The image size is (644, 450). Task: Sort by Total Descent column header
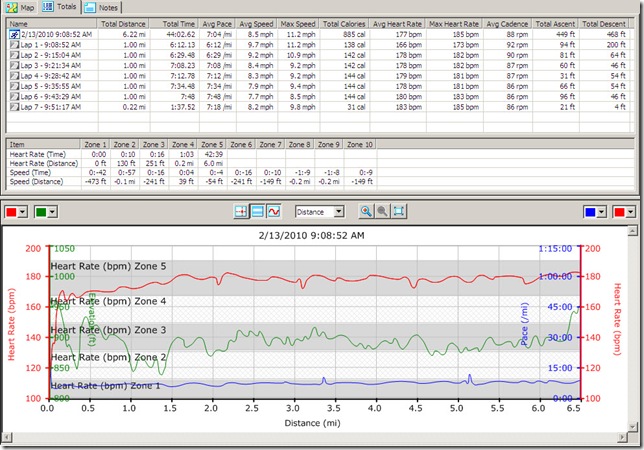(x=604, y=24)
